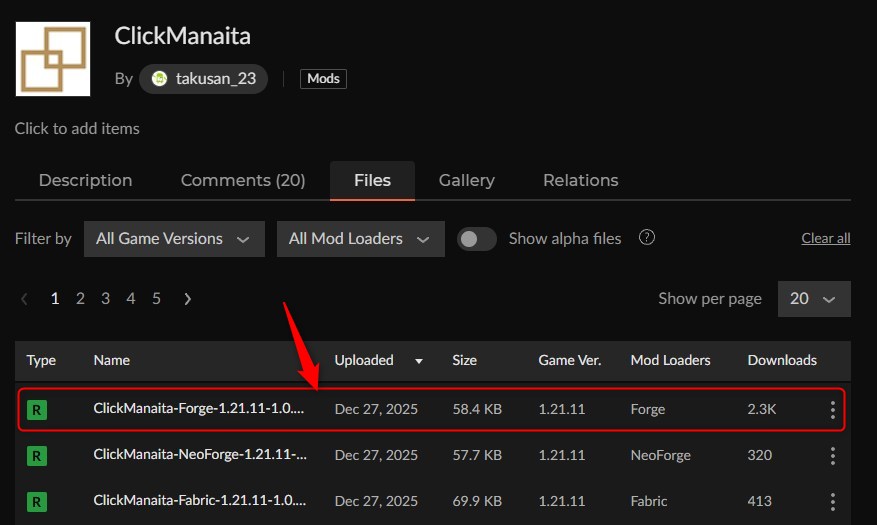Sort by the Uploaded column header
This screenshot has width=877, height=525.
click(x=365, y=360)
